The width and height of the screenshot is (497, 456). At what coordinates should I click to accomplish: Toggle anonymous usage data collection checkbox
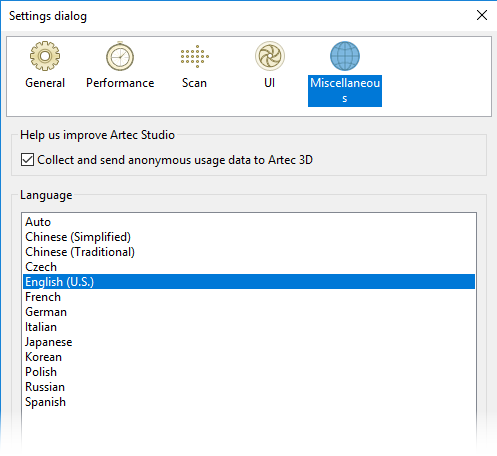coord(27,160)
